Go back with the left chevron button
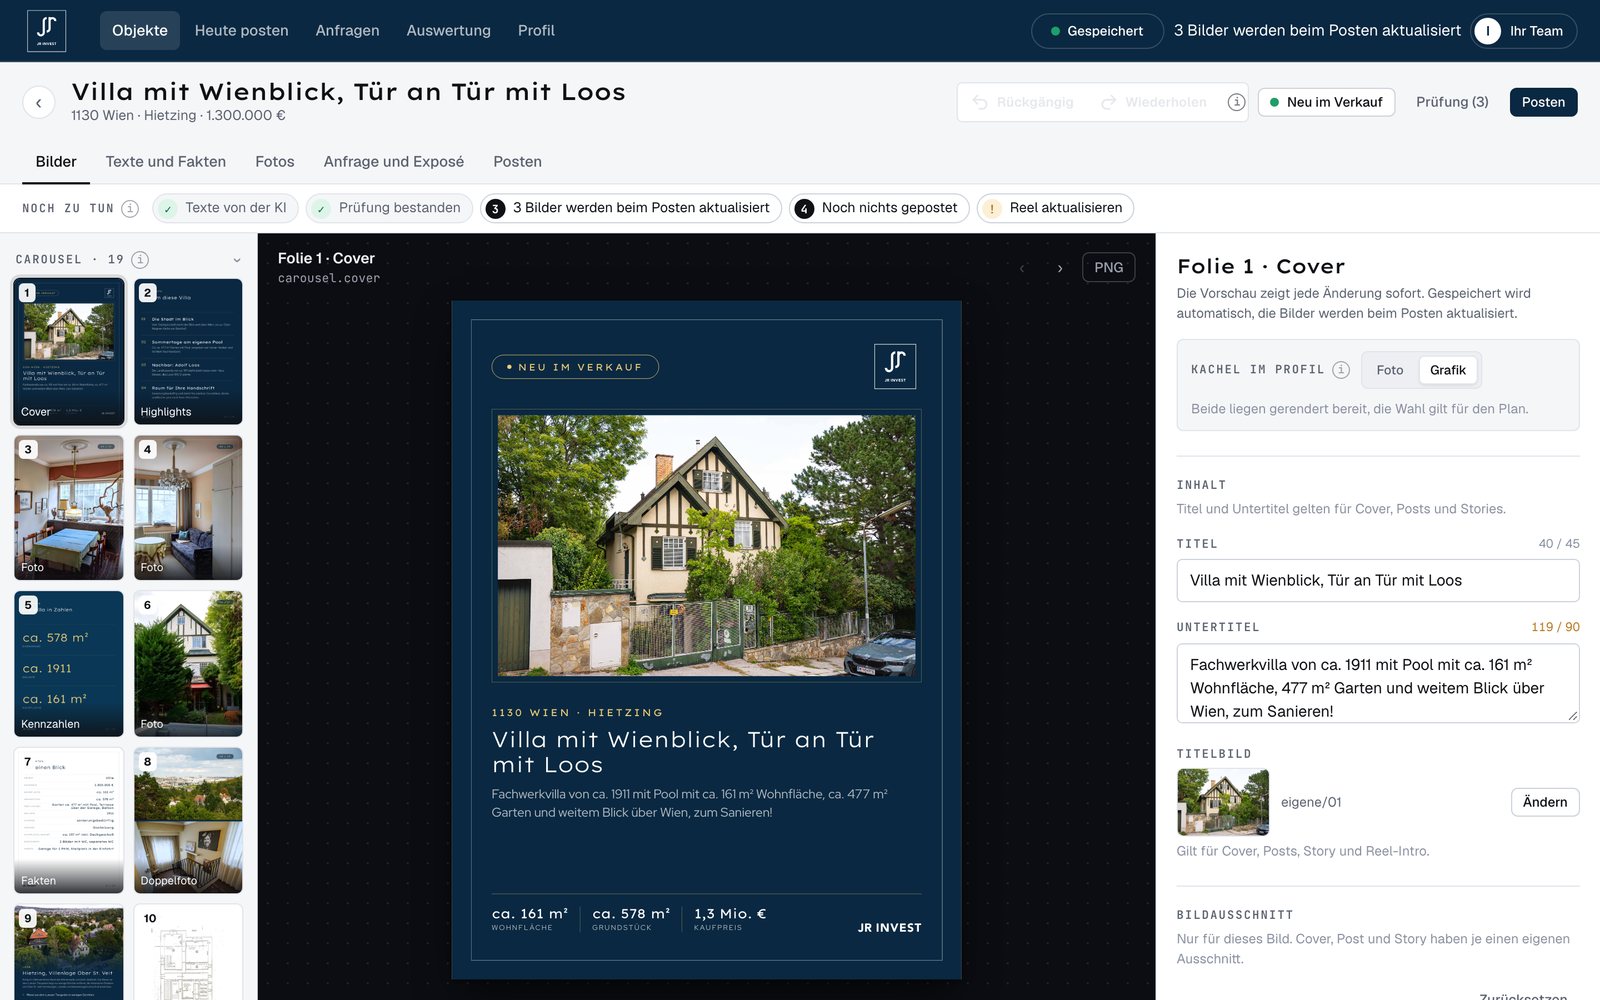This screenshot has width=1600, height=1000. [38, 102]
